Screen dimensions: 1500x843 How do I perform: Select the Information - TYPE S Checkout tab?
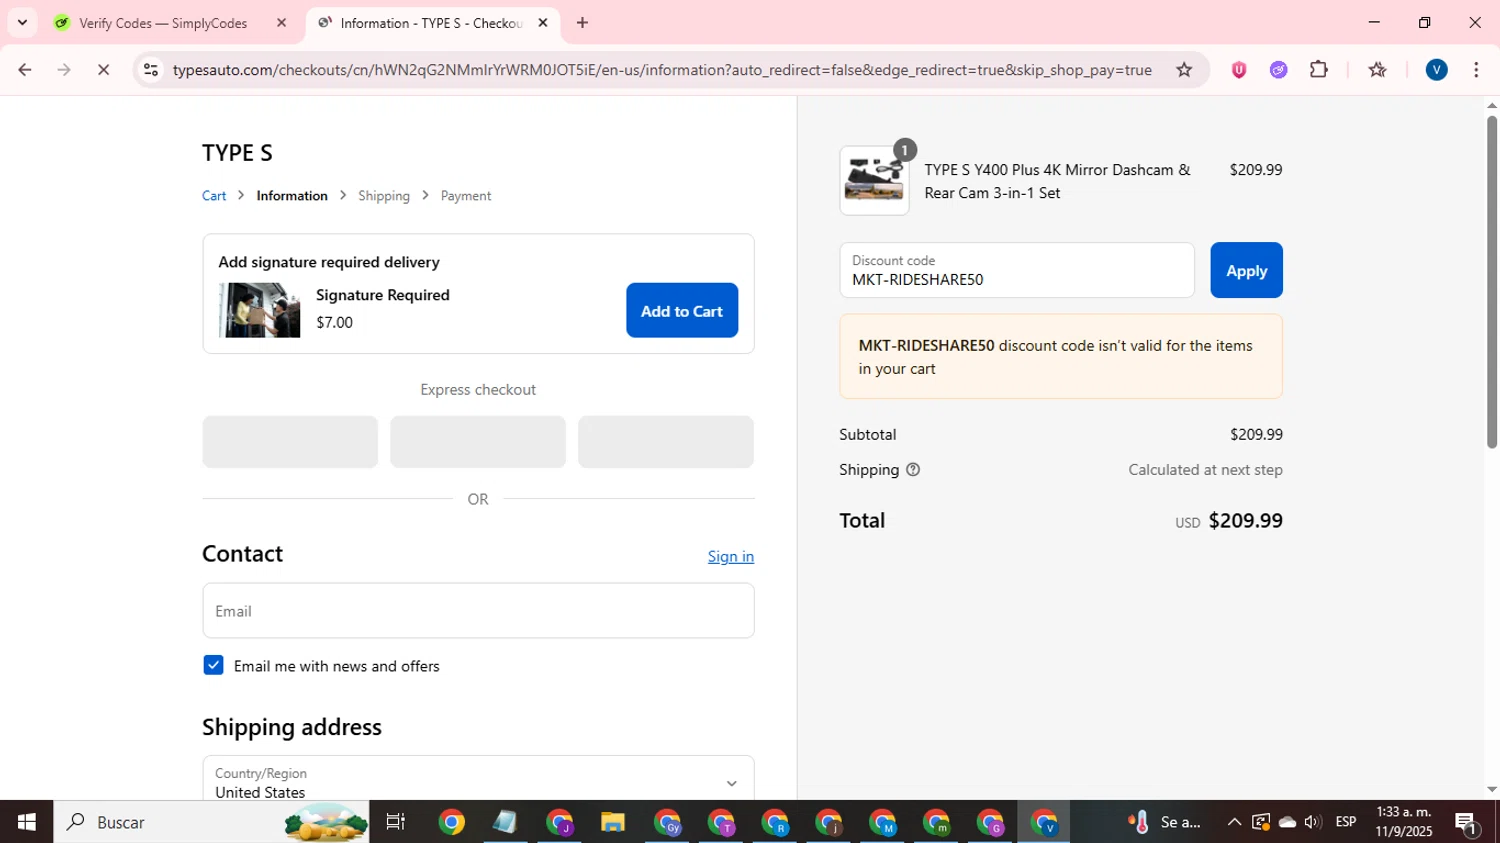coord(432,22)
